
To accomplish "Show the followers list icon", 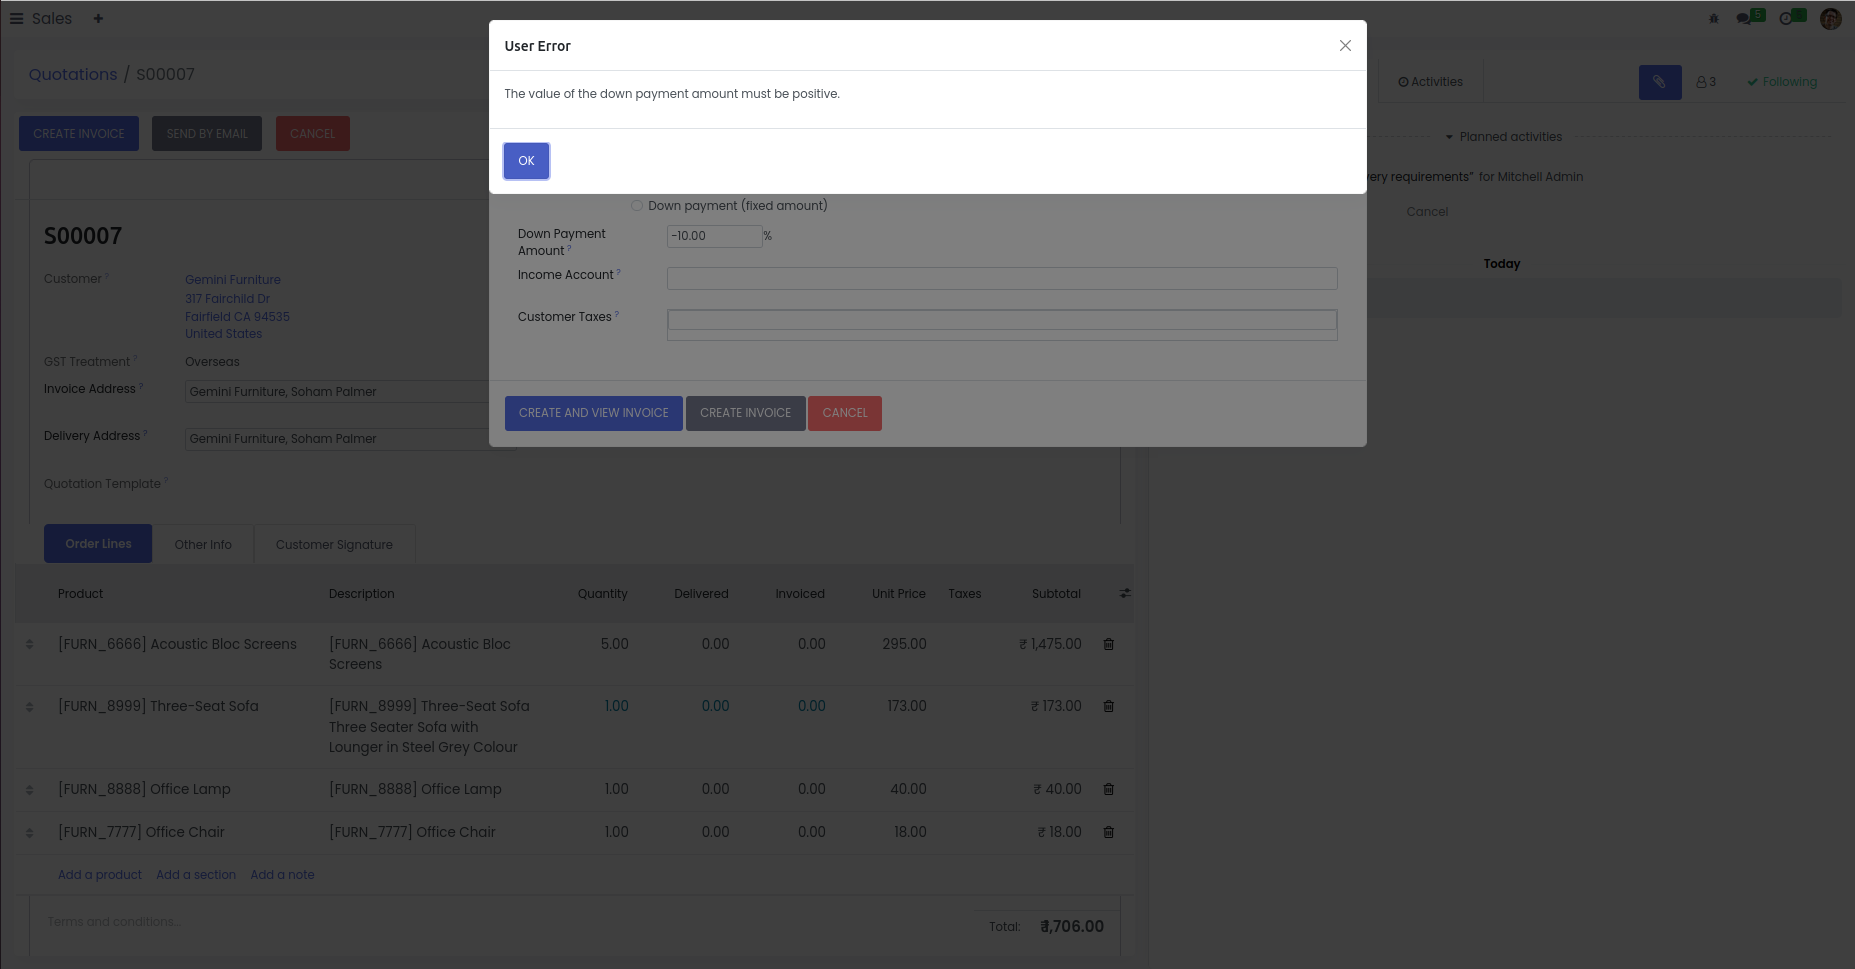I will (1705, 82).
